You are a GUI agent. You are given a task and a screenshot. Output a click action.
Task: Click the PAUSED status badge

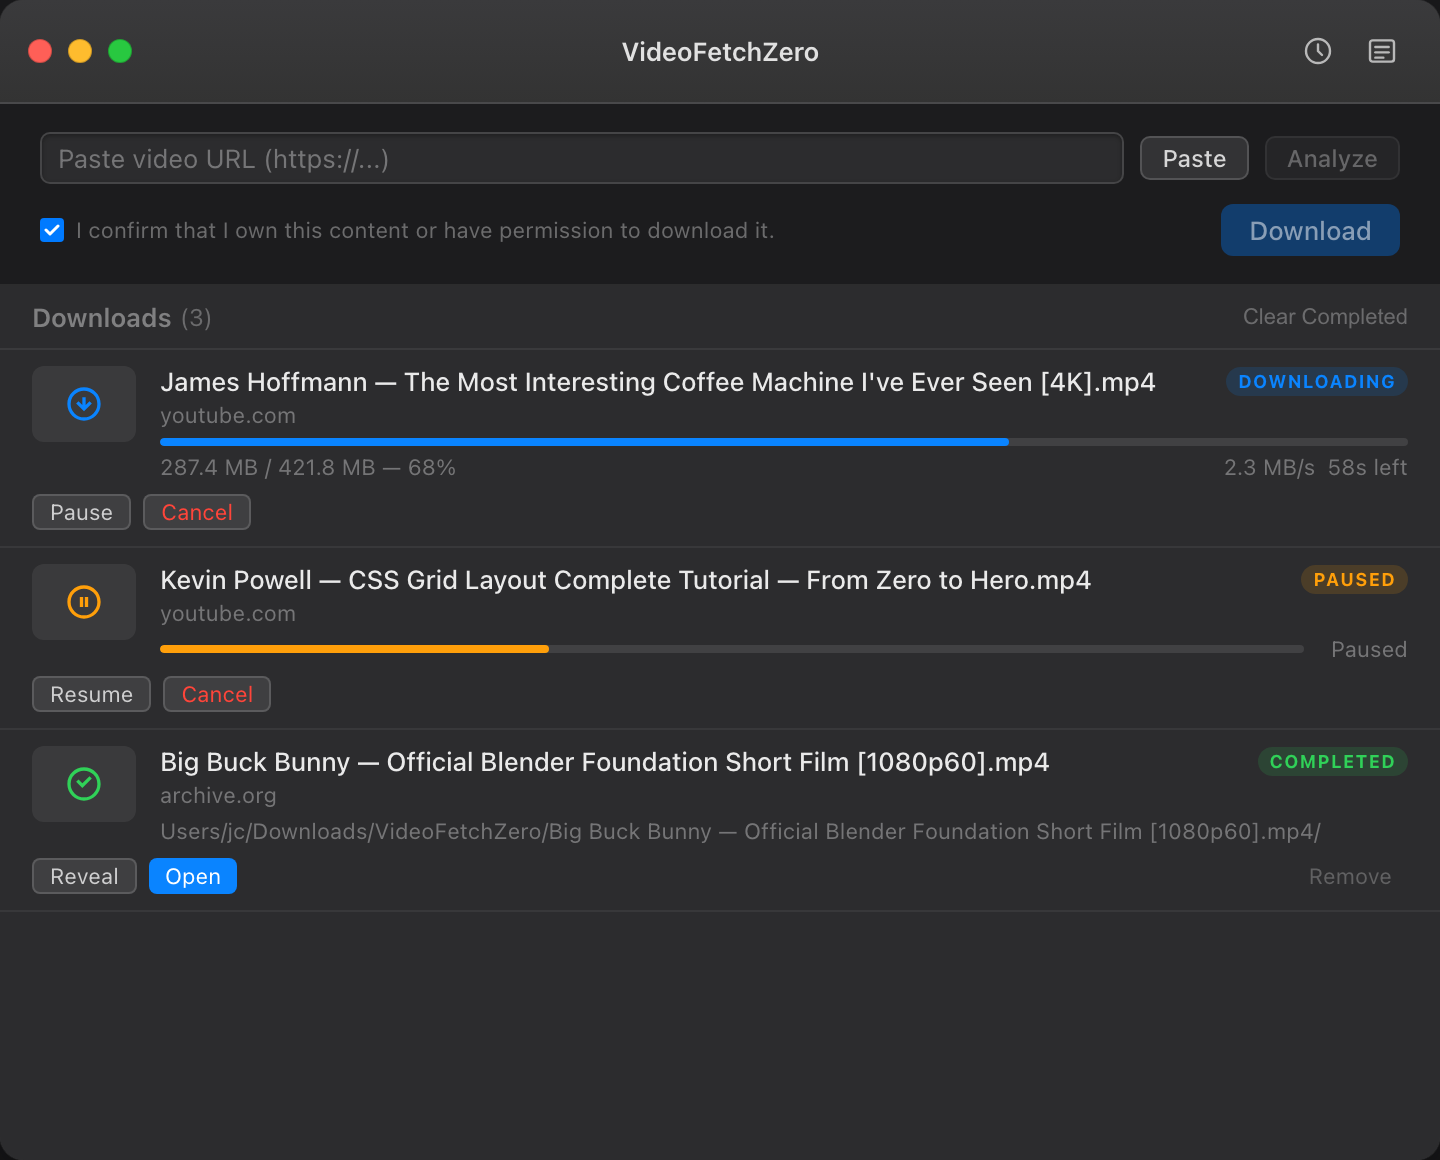tap(1354, 579)
